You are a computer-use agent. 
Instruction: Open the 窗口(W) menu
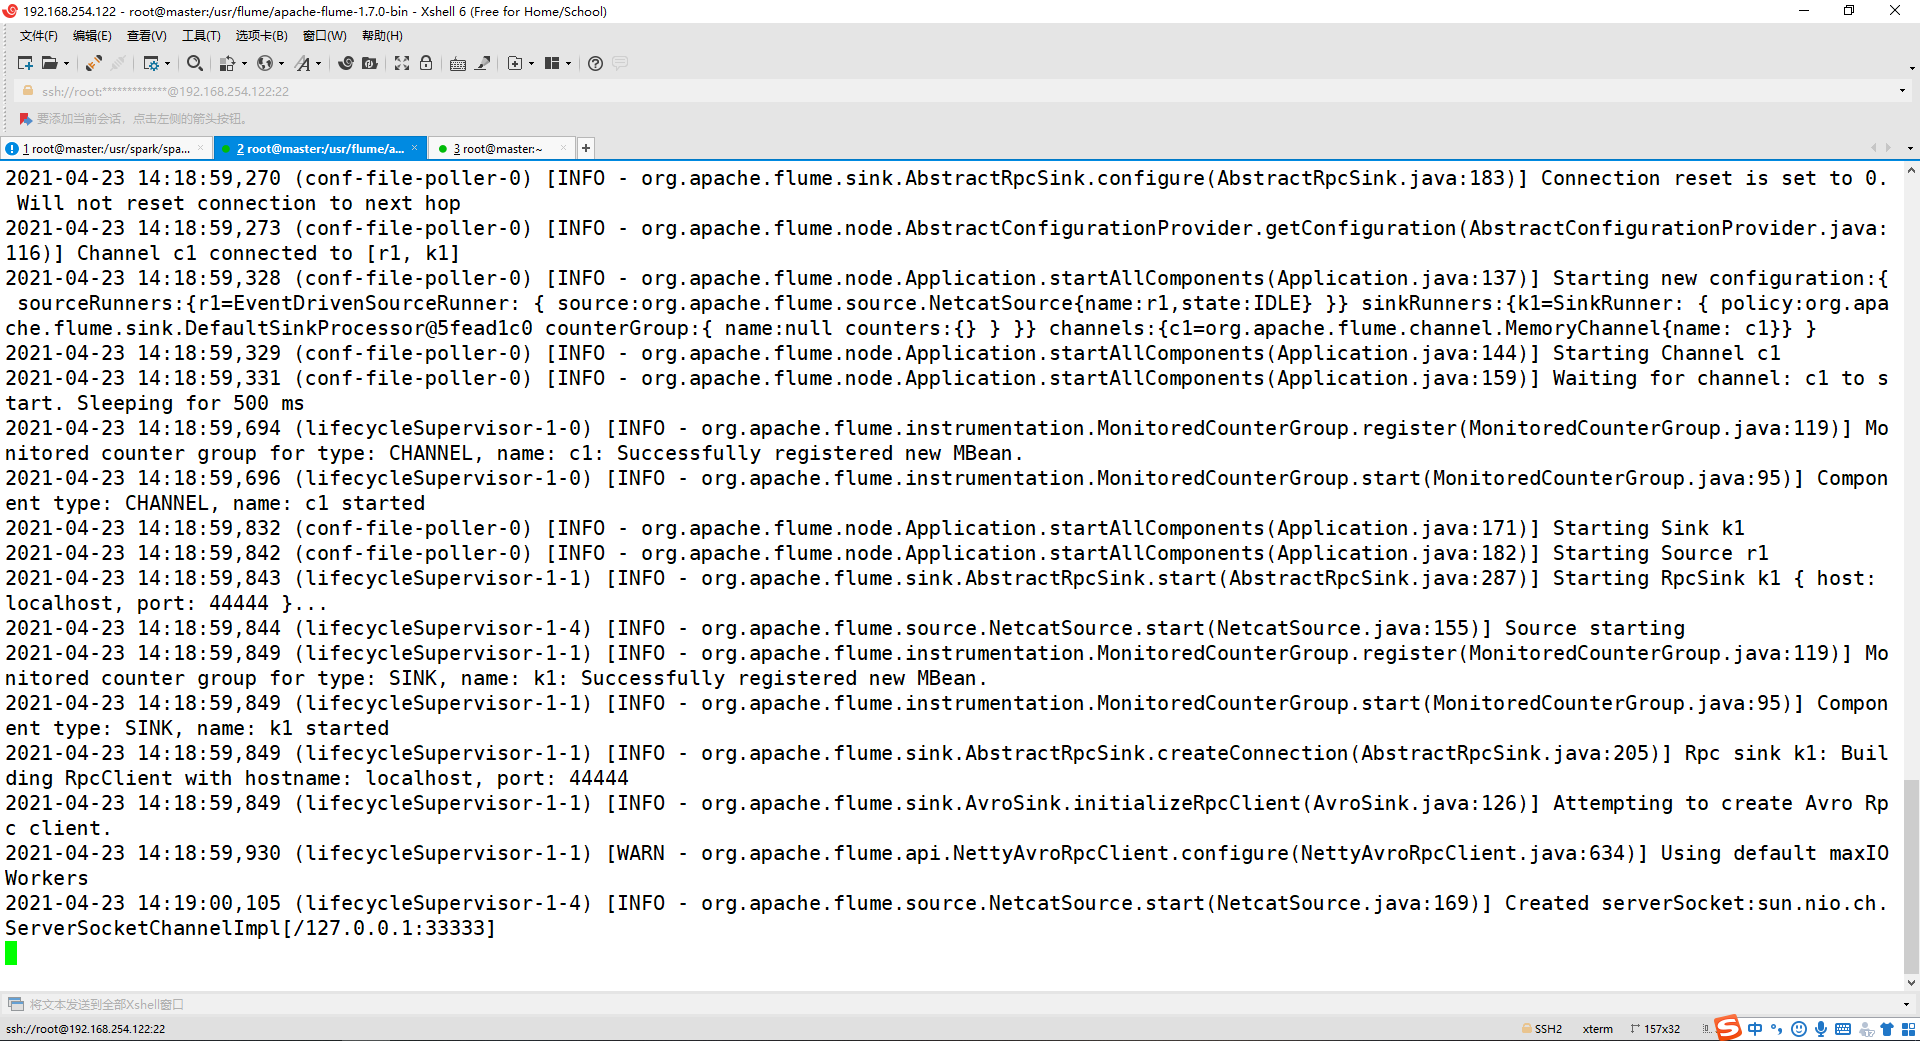(x=325, y=36)
